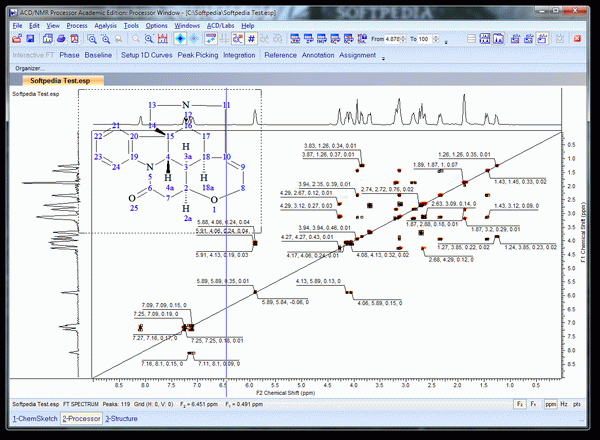
Task: Click the red-and-blue icon left of From
Action: tap(362, 39)
